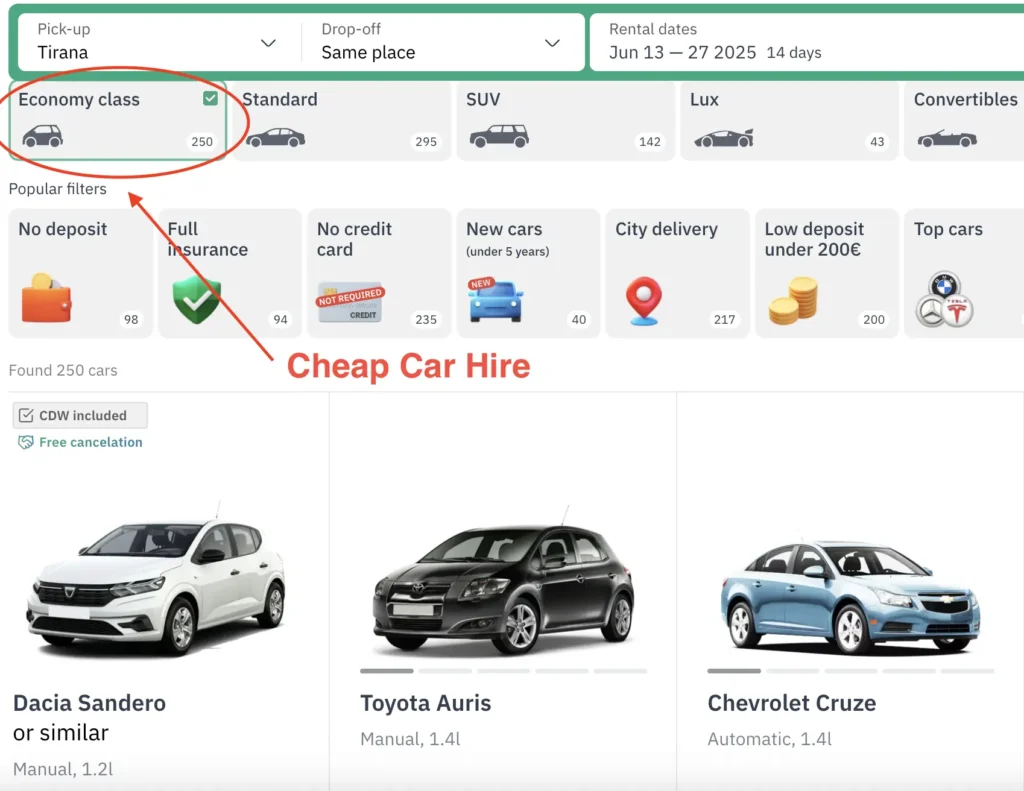Click the black Toyota Auris photo
The width and height of the screenshot is (1024, 791).
(x=503, y=583)
